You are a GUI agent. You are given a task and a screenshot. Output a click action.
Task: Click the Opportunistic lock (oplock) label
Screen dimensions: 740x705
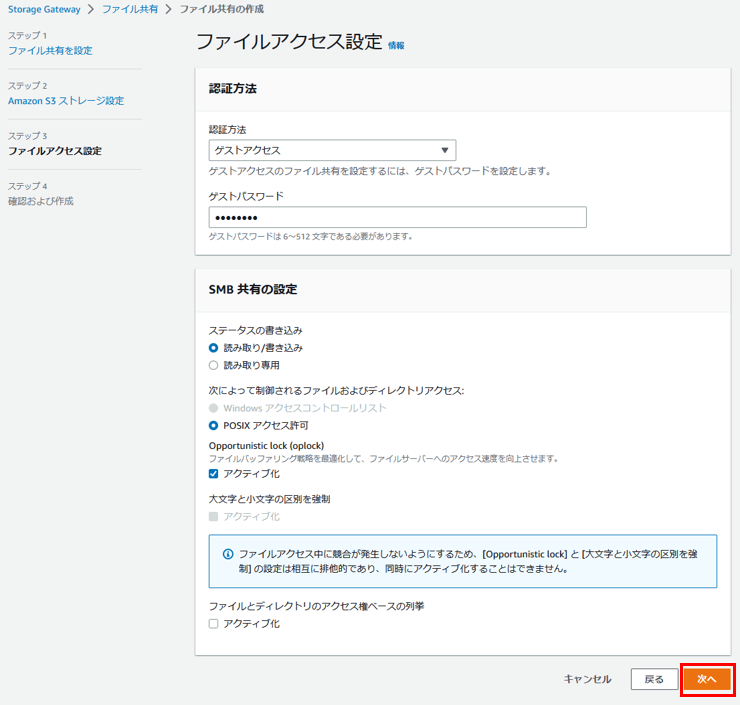[x=266, y=446]
